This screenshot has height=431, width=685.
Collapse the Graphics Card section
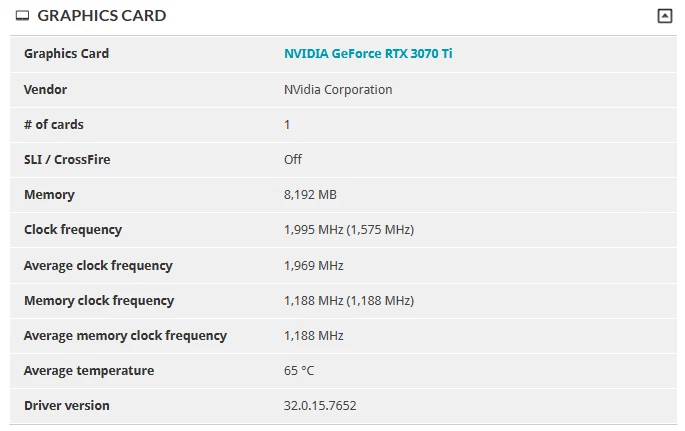[x=664, y=16]
